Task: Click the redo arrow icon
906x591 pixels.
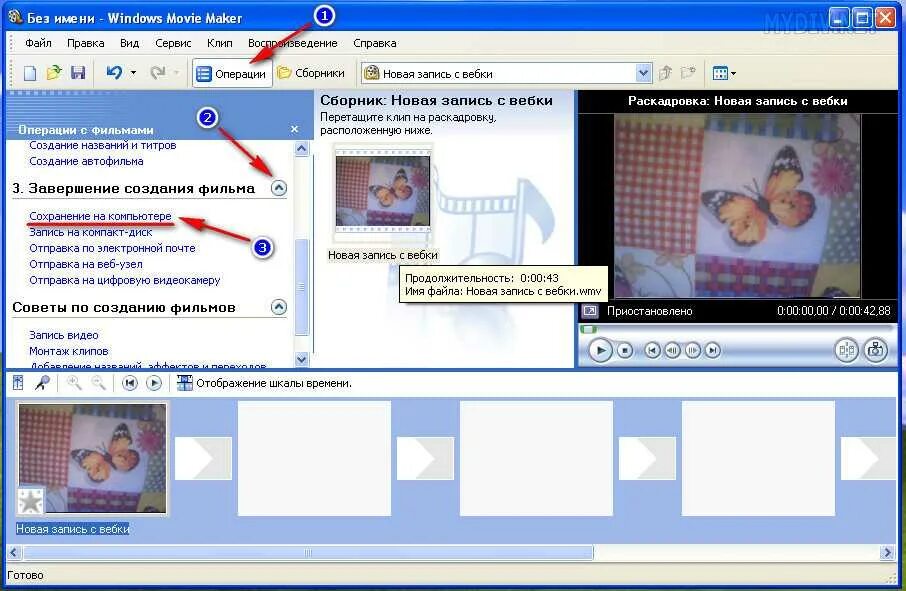Action: (x=158, y=73)
